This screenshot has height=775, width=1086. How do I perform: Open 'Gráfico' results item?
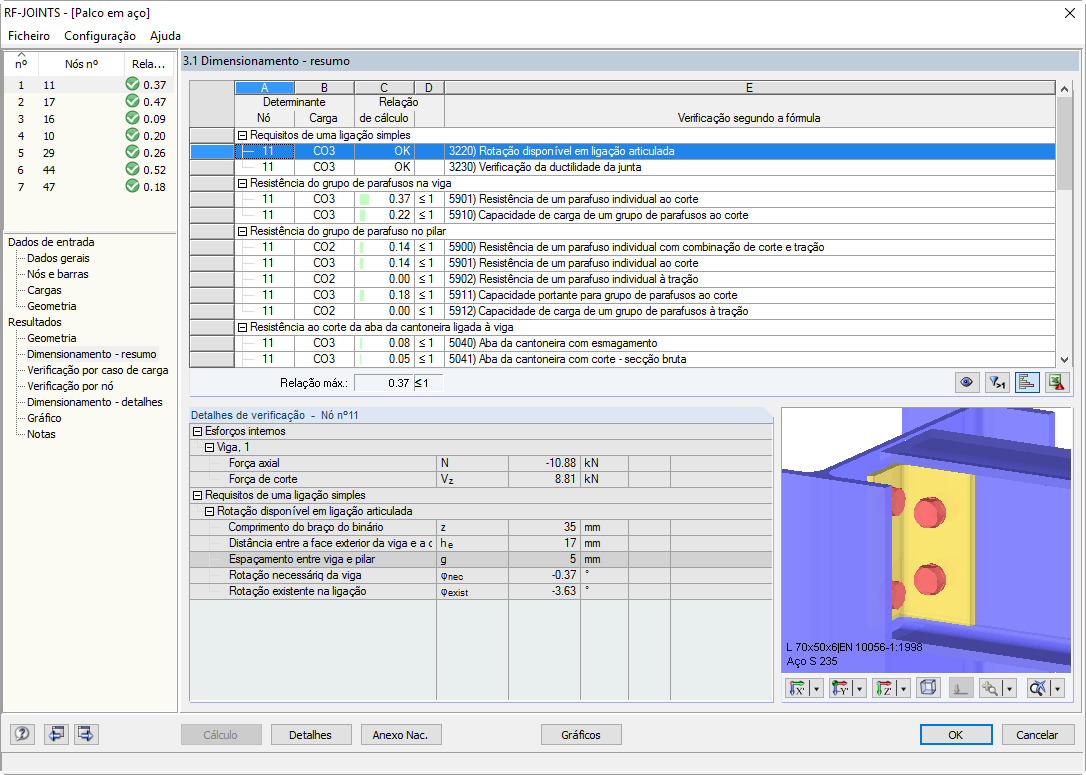44,418
